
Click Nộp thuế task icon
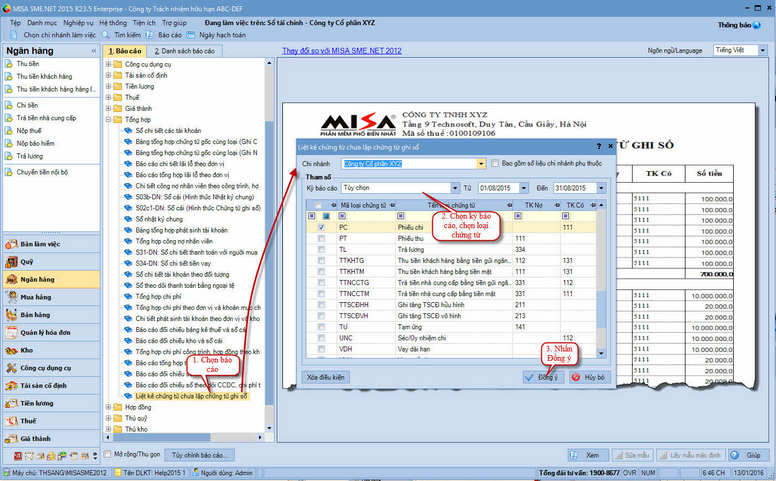[8, 131]
